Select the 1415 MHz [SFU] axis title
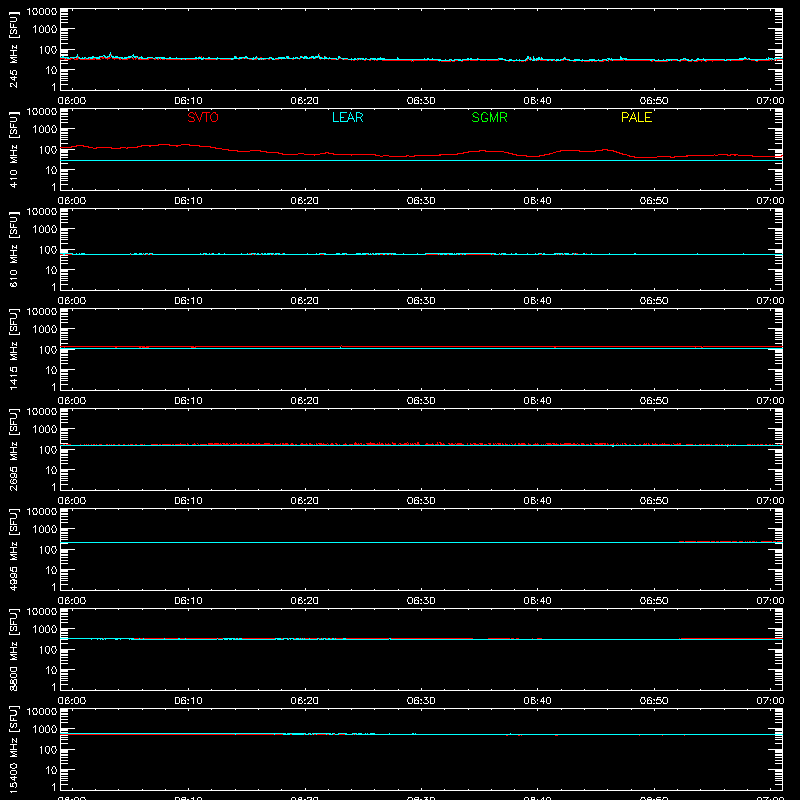The height and width of the screenshot is (800, 800). click(13, 349)
